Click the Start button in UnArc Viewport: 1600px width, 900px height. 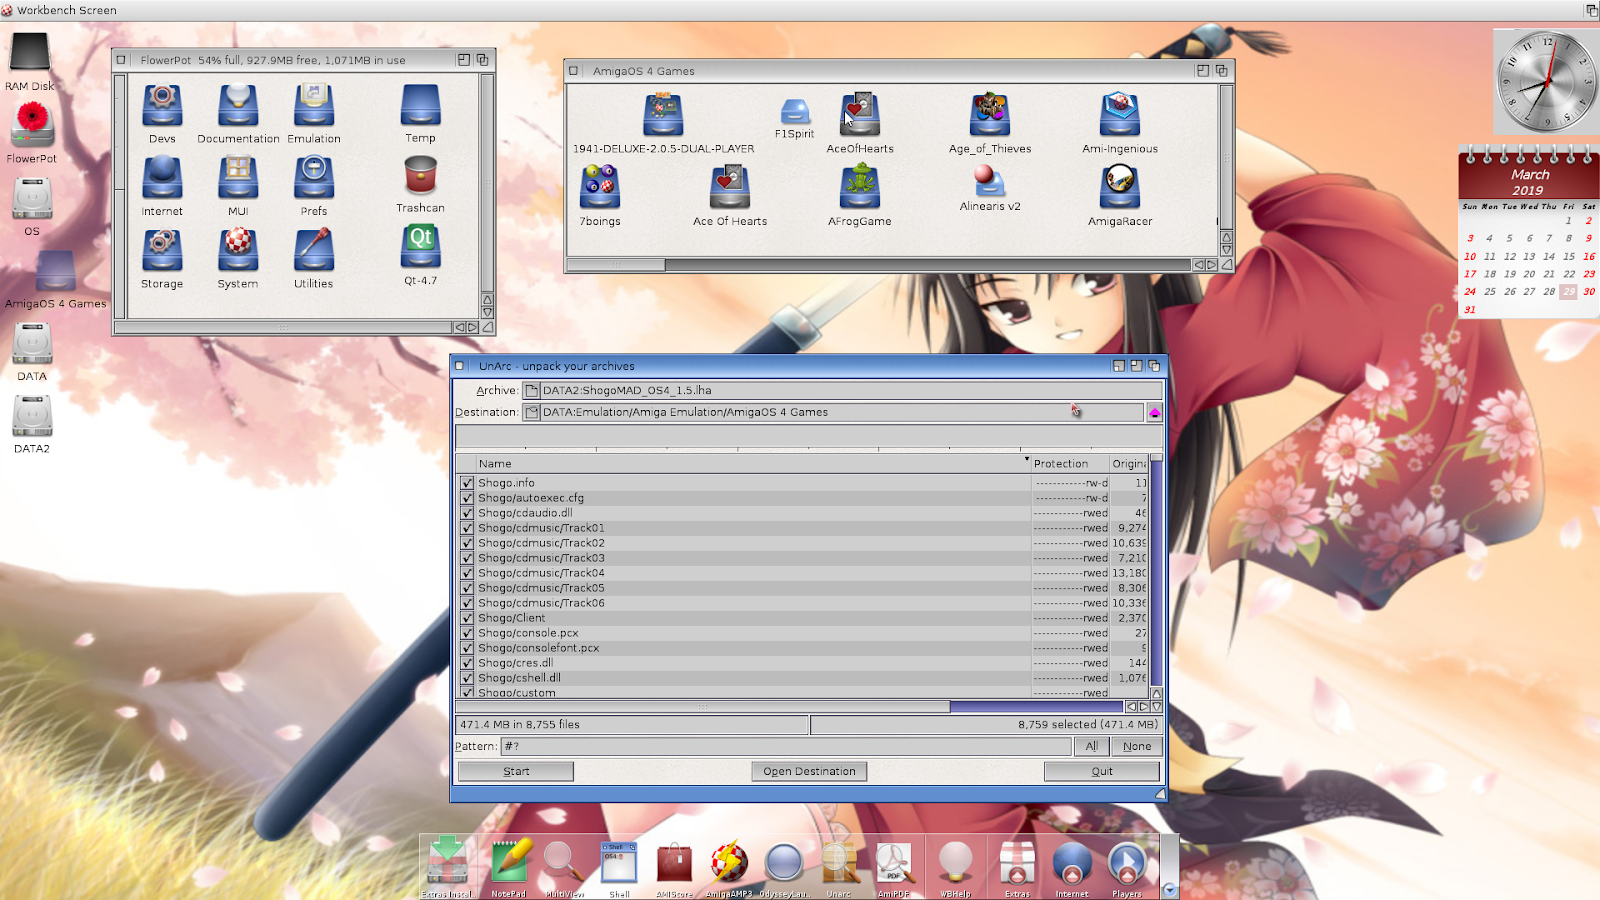[516, 771]
